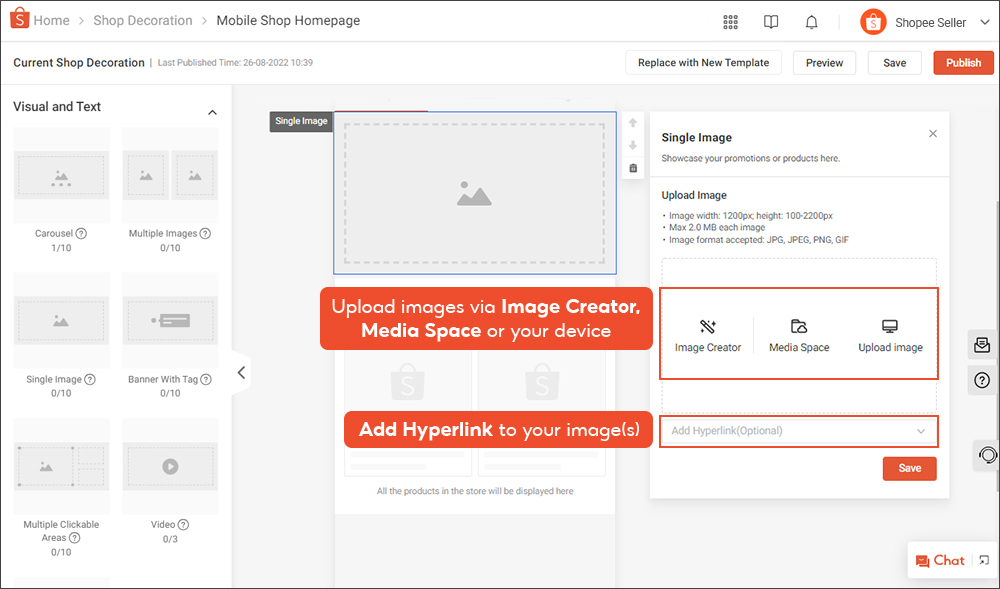
Task: Choose Upload image from device
Action: coord(890,336)
